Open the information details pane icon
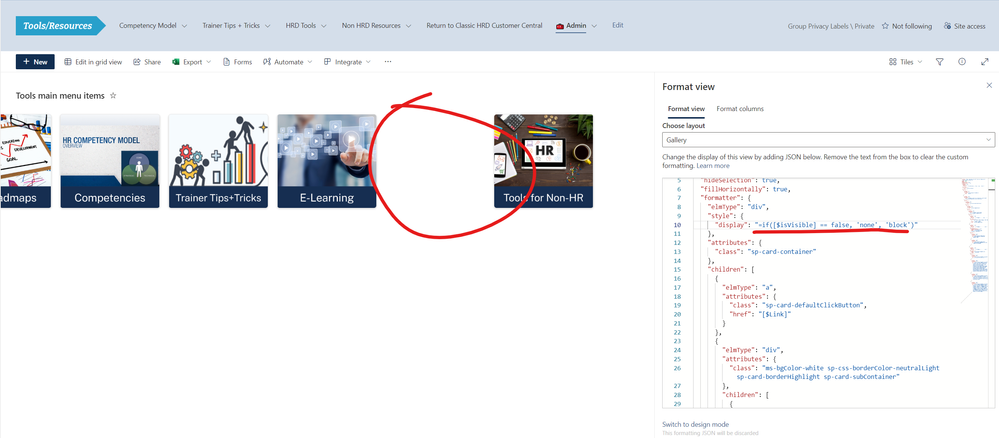Image resolution: width=999 pixels, height=438 pixels. (x=962, y=62)
